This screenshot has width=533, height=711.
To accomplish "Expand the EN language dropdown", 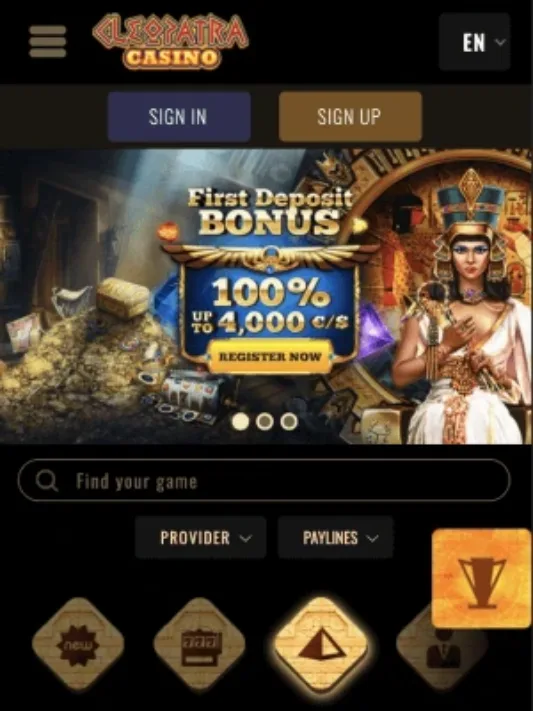I will click(x=474, y=42).
